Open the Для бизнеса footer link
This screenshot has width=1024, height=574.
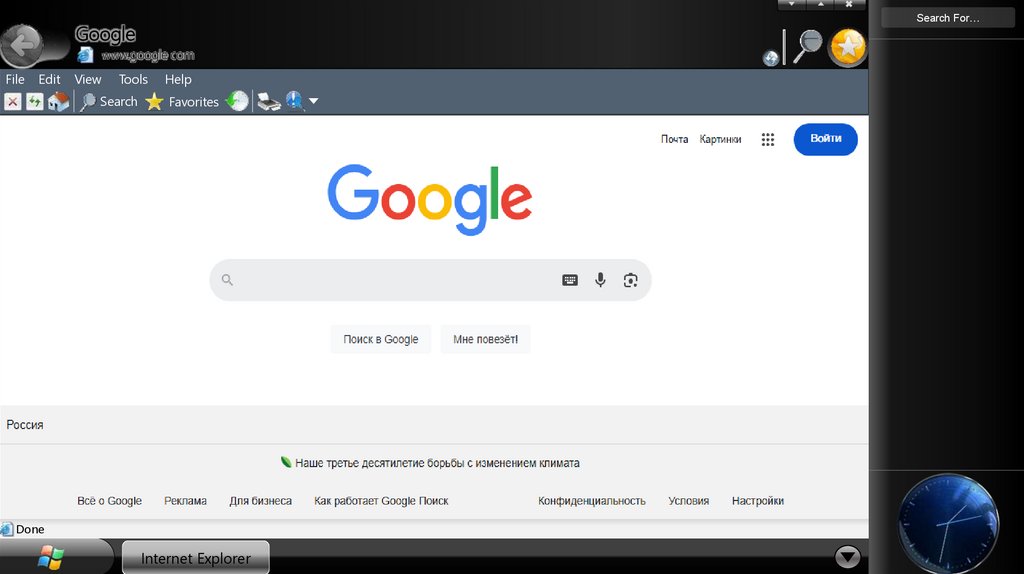tap(261, 501)
